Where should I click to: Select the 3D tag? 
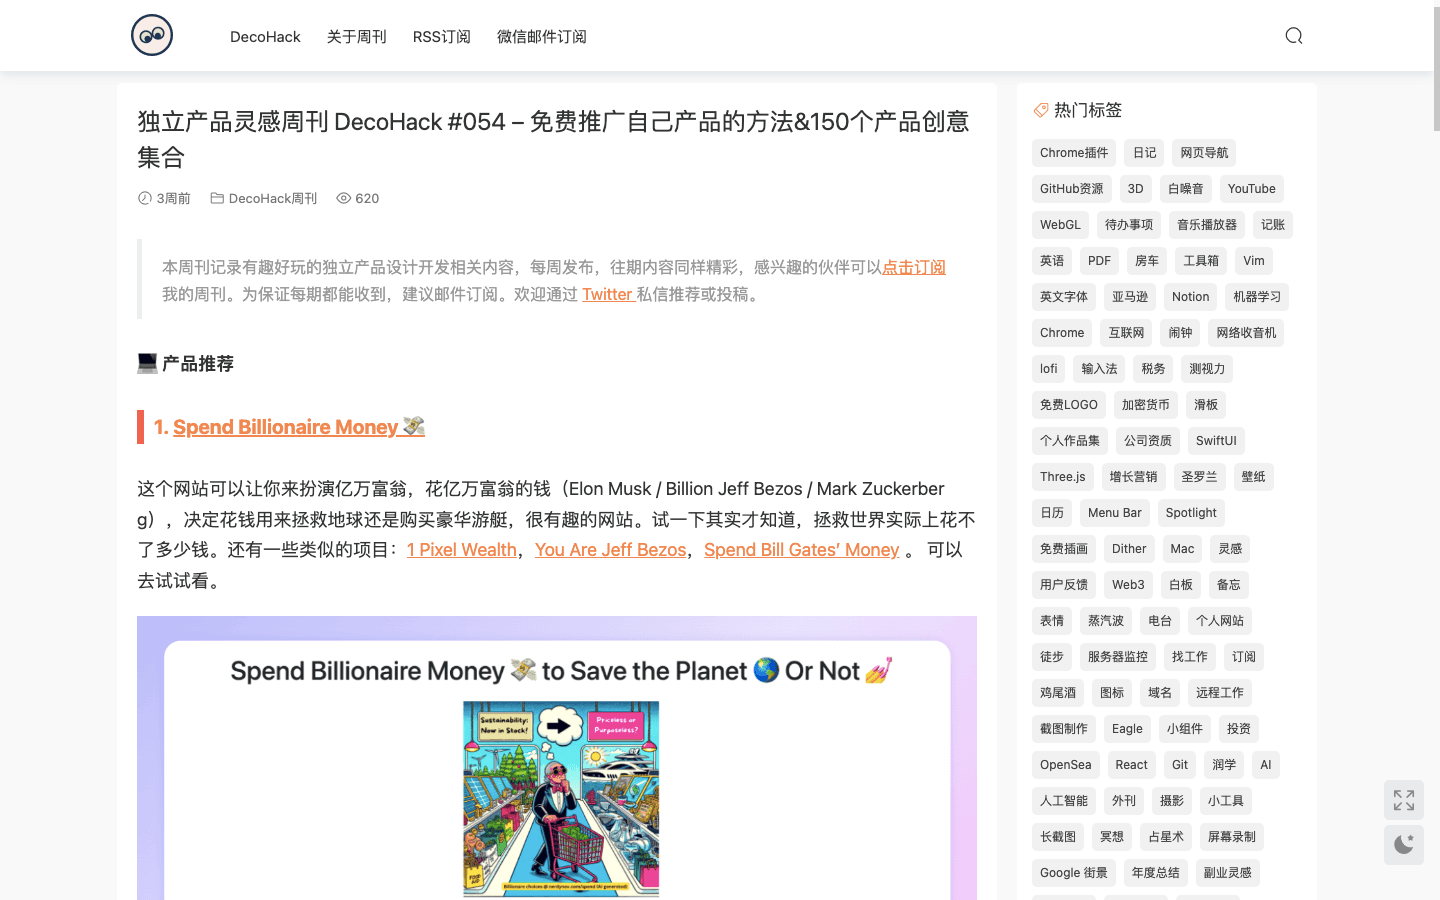click(1136, 189)
